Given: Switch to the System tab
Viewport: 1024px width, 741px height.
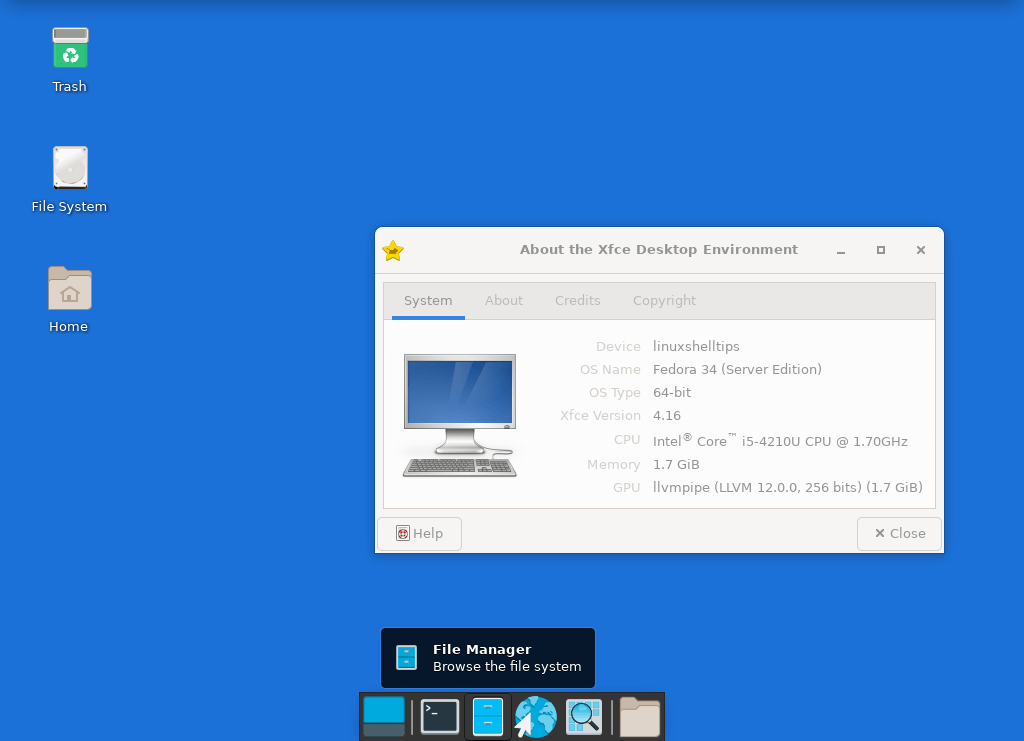Looking at the screenshot, I should pos(428,300).
